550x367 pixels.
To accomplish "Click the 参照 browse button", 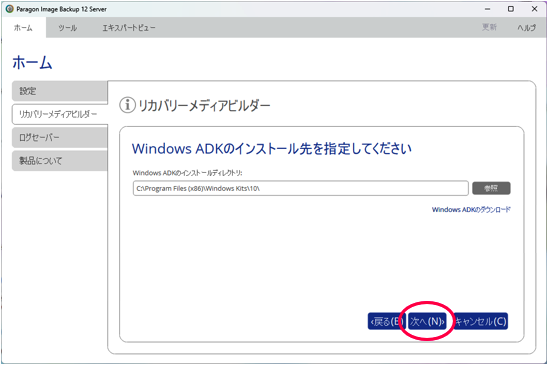I will pyautogui.click(x=491, y=188).
